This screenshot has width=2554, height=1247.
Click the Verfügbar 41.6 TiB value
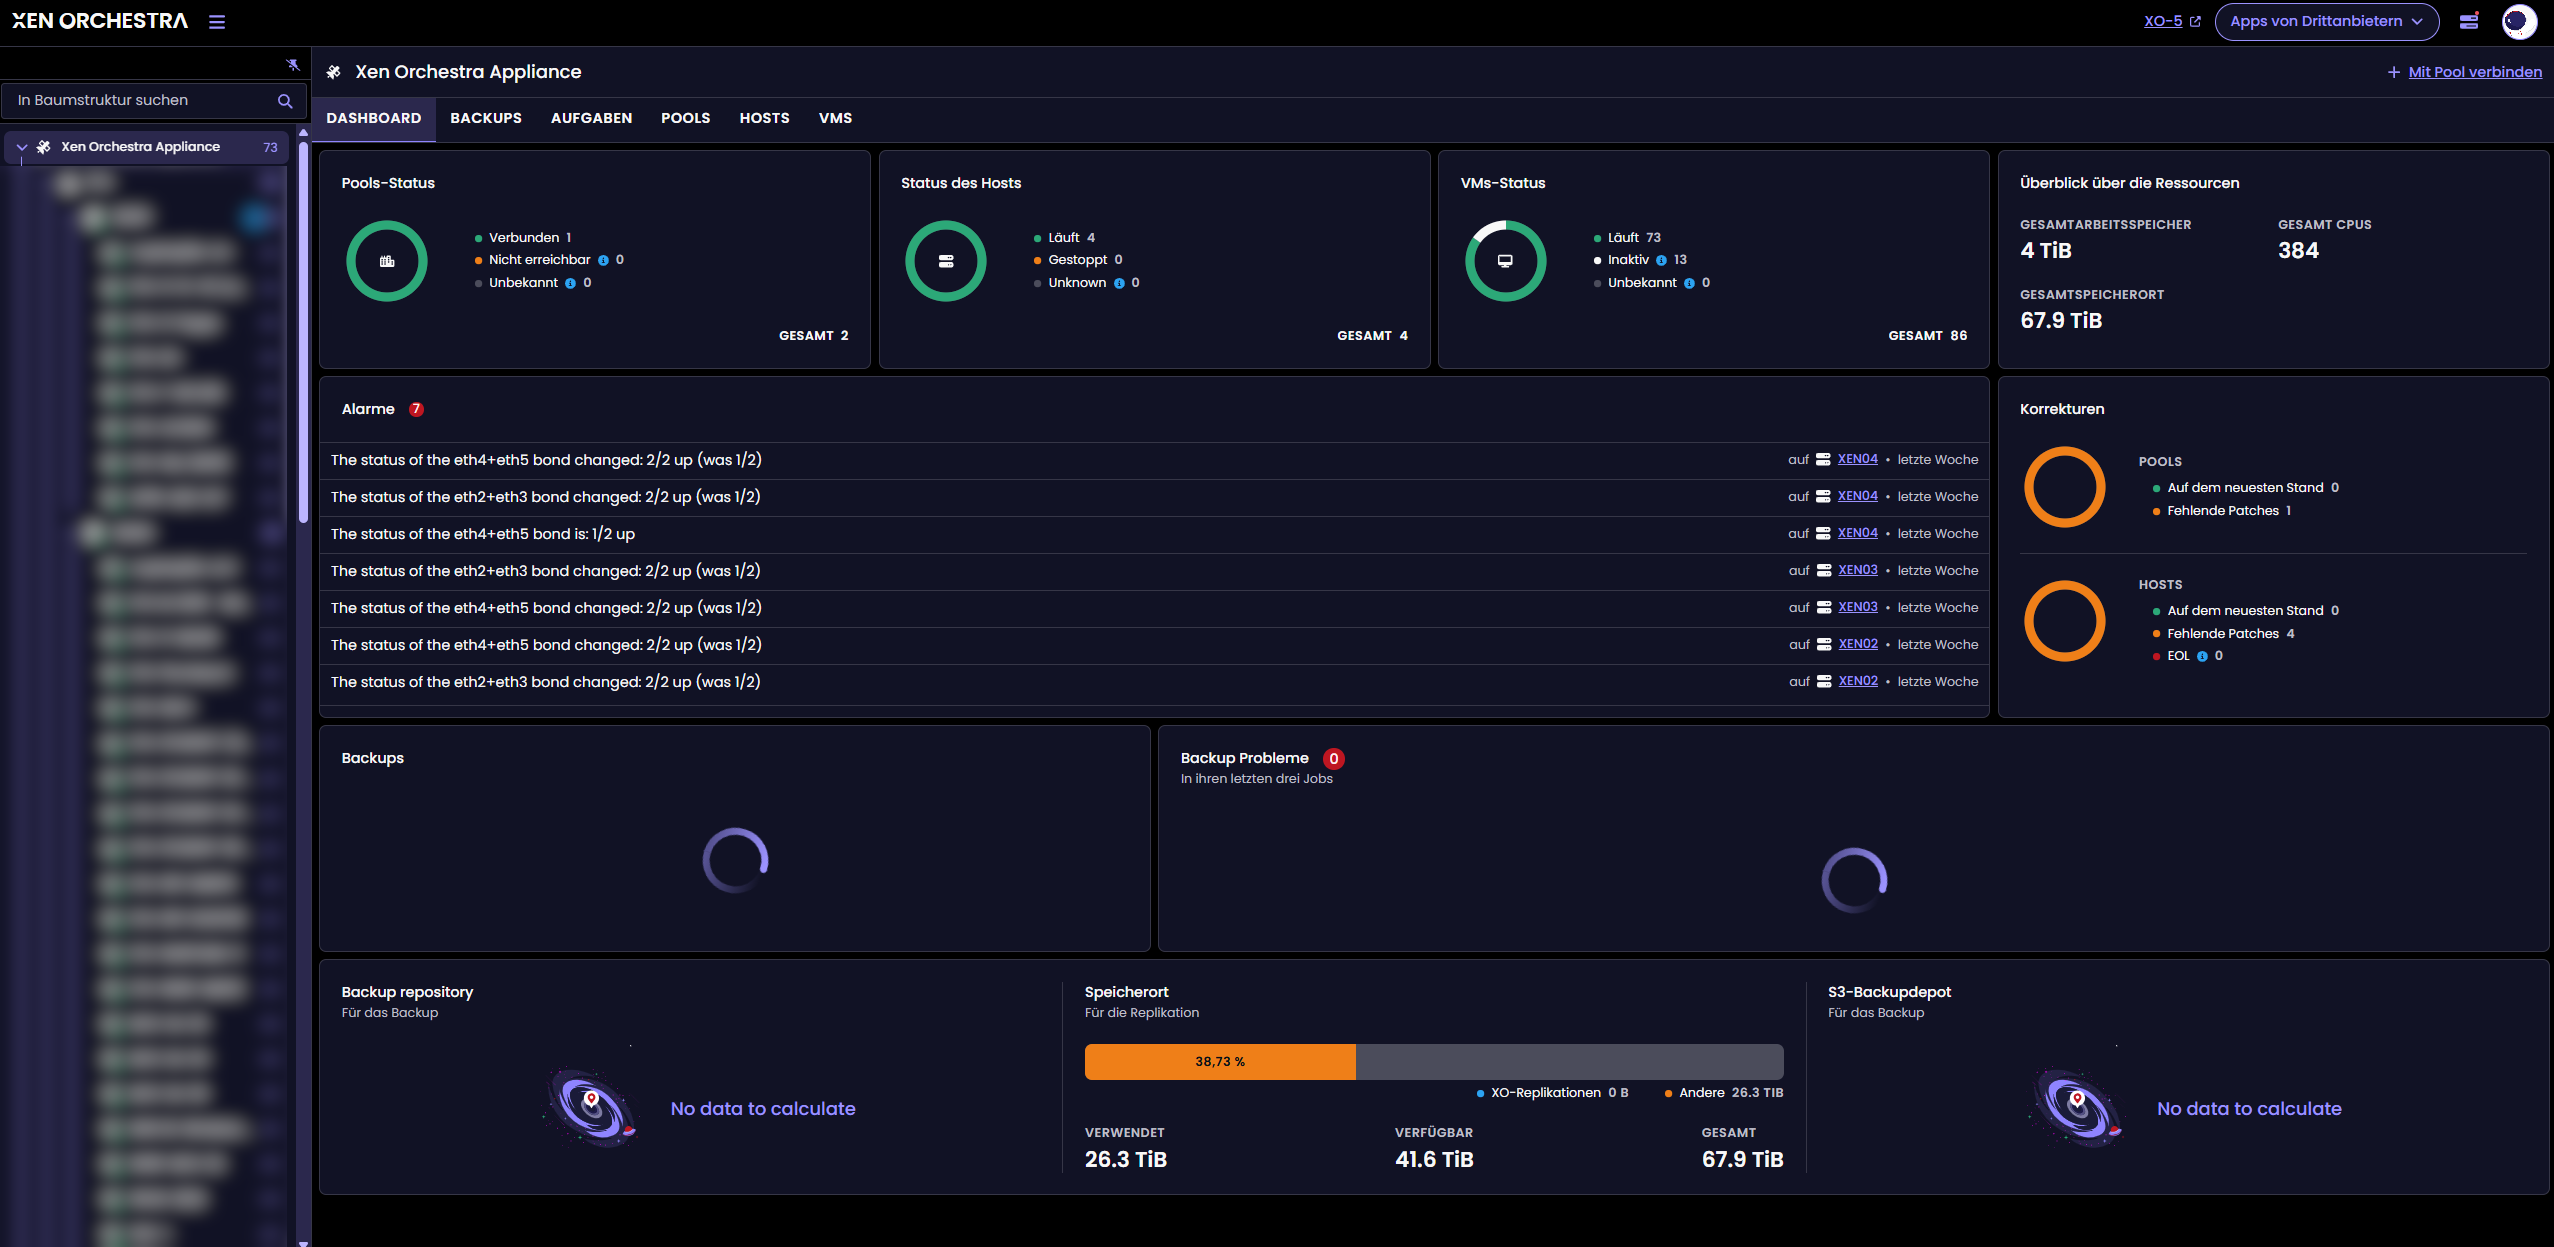pos(1434,1160)
